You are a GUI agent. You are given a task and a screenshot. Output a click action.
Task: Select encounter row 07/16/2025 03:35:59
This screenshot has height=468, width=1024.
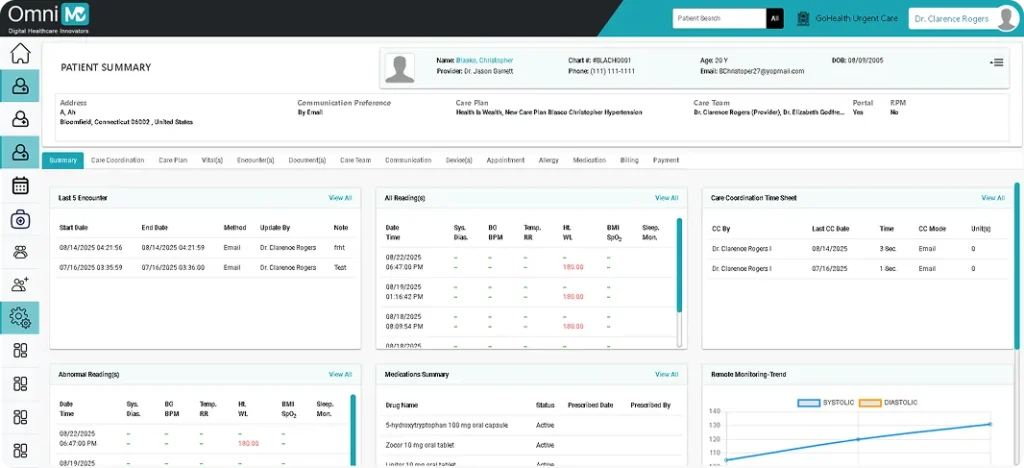pyautogui.click(x=205, y=268)
